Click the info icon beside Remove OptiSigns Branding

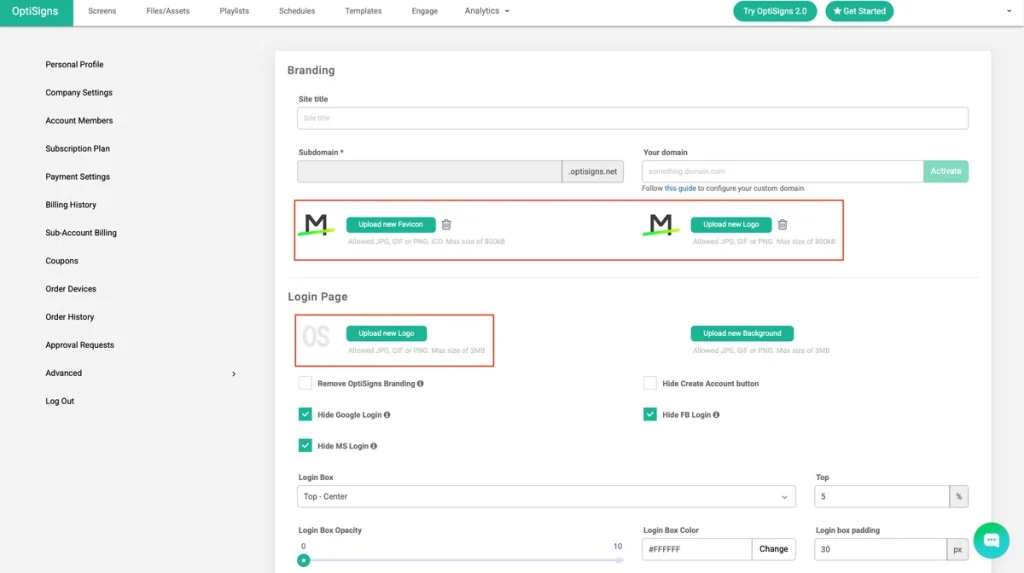pyautogui.click(x=420, y=384)
